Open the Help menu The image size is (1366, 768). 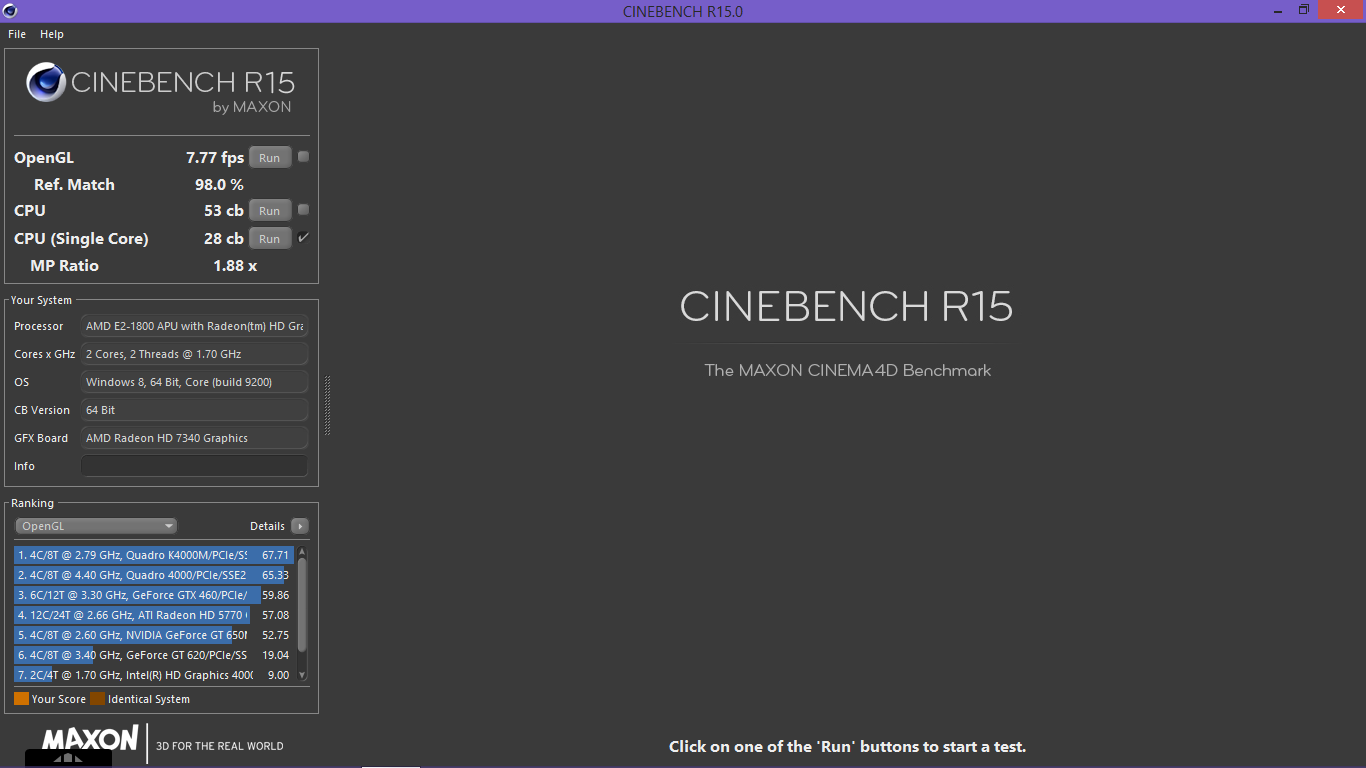[x=52, y=34]
